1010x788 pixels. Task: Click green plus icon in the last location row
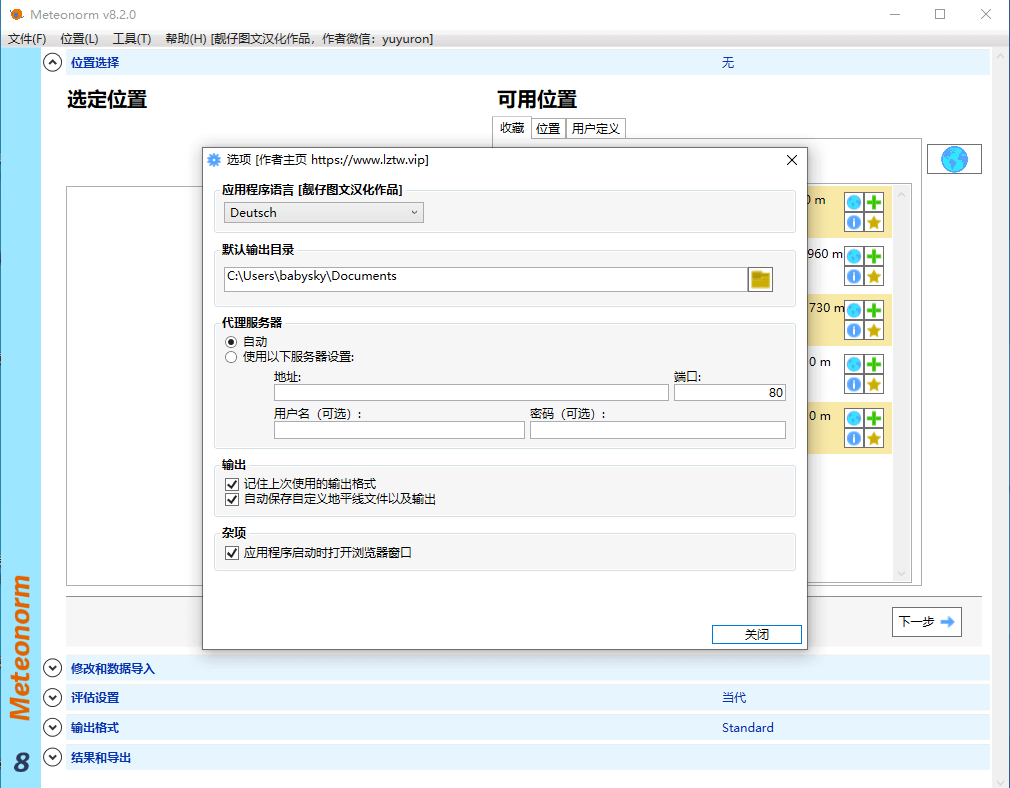tap(874, 418)
